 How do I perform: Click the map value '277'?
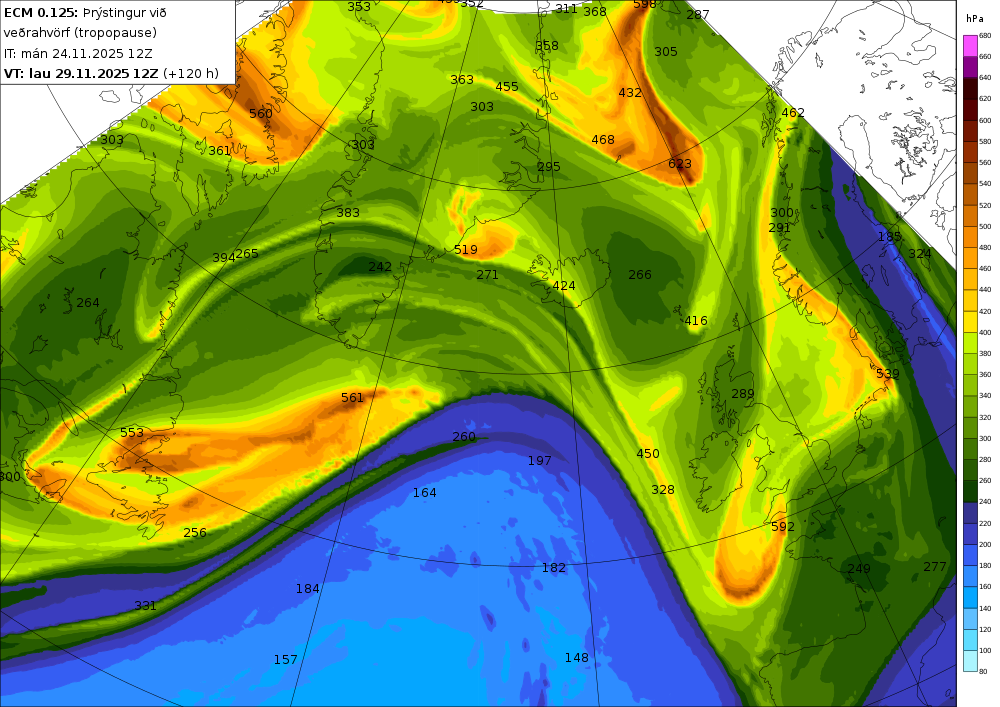click(x=935, y=566)
